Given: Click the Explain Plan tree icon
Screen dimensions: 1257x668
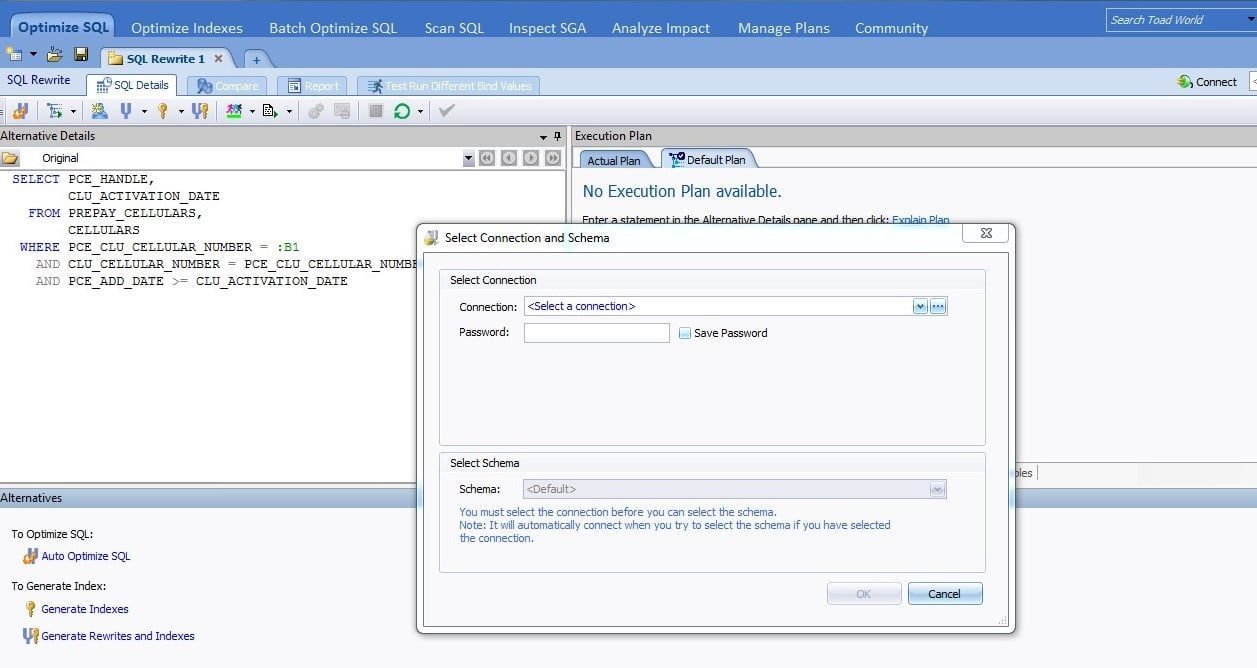Looking at the screenshot, I should pos(55,111).
